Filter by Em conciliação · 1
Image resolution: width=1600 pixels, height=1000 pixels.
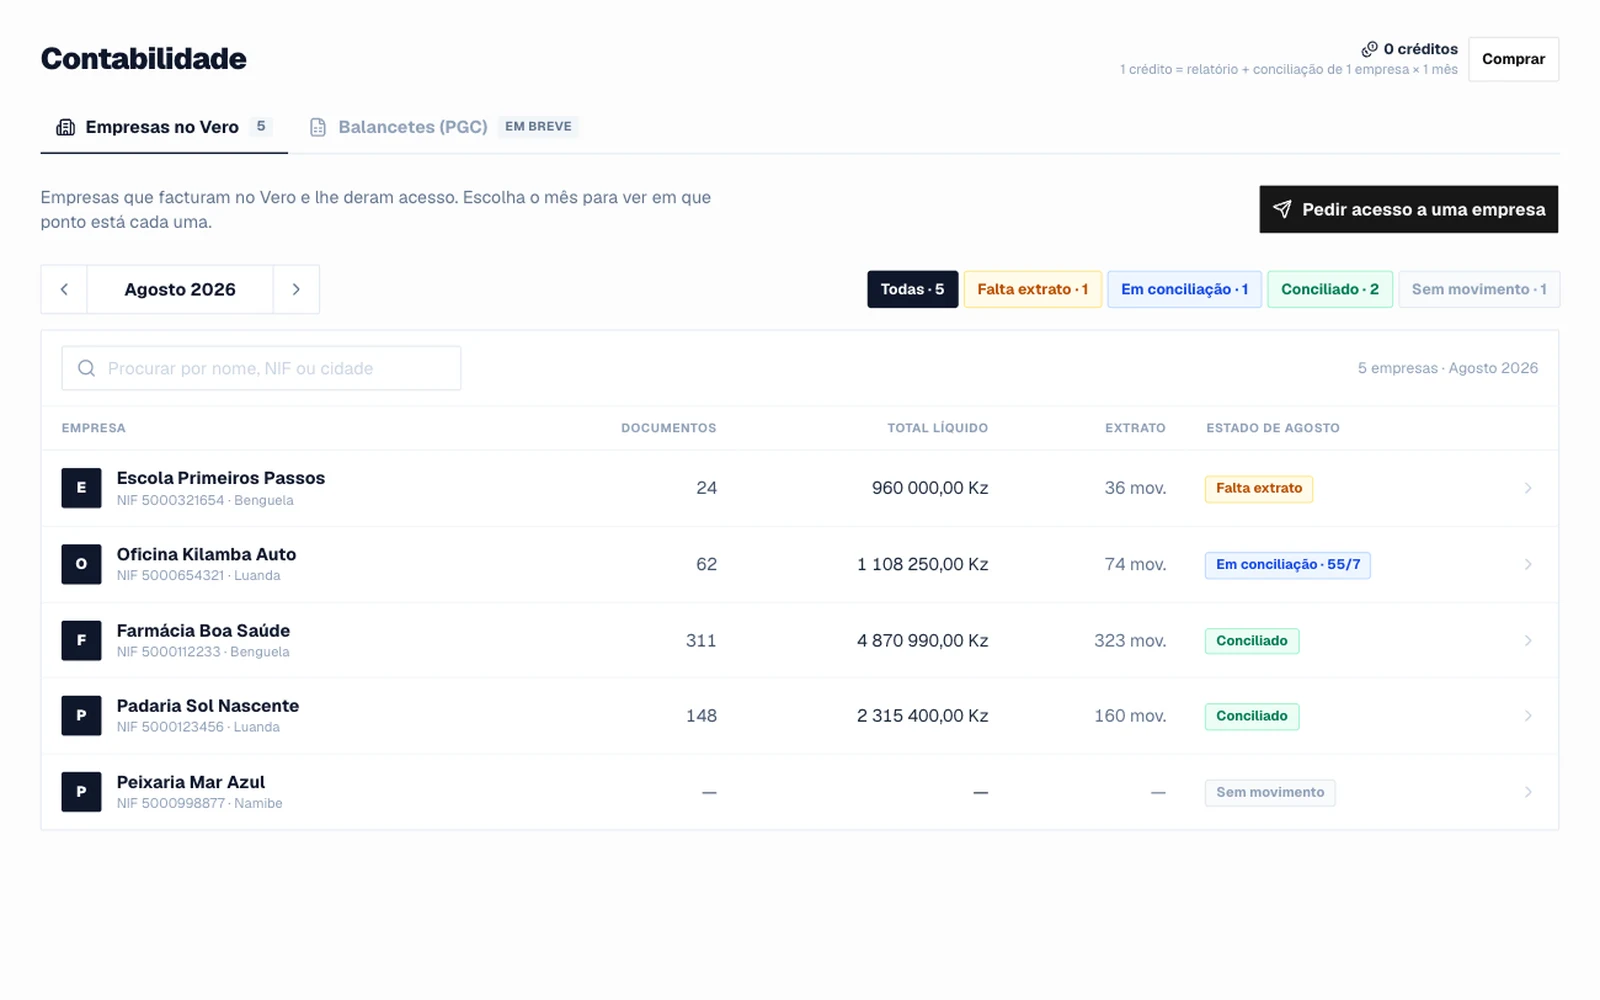(1184, 289)
